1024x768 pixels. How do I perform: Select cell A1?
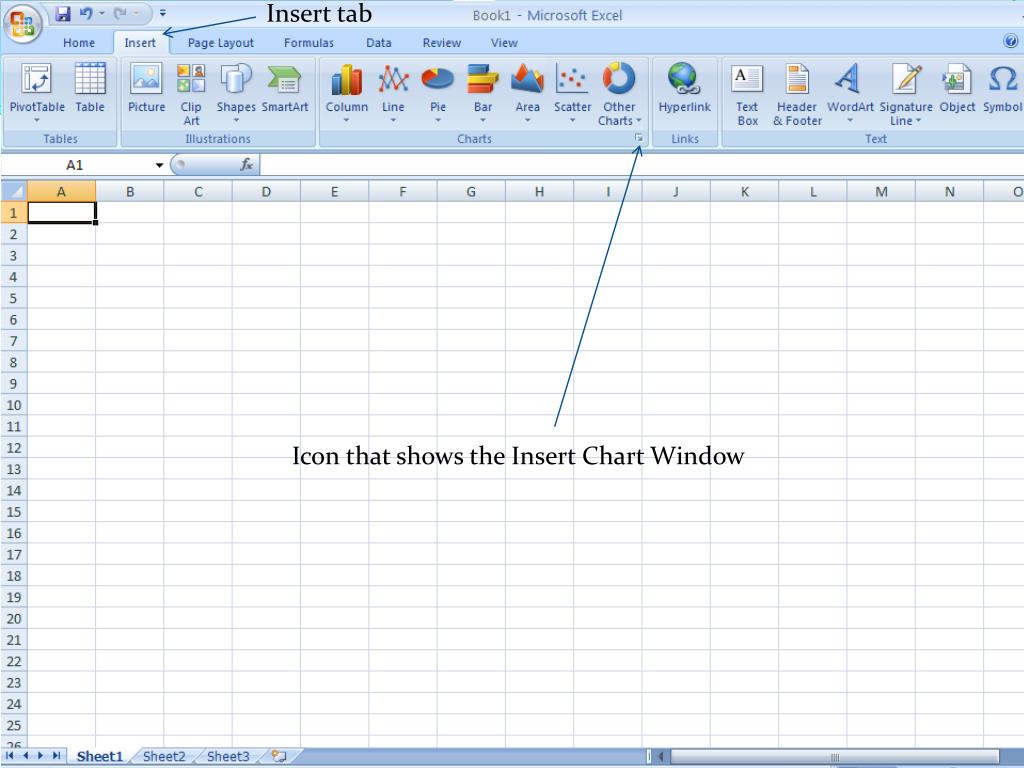tap(61, 213)
